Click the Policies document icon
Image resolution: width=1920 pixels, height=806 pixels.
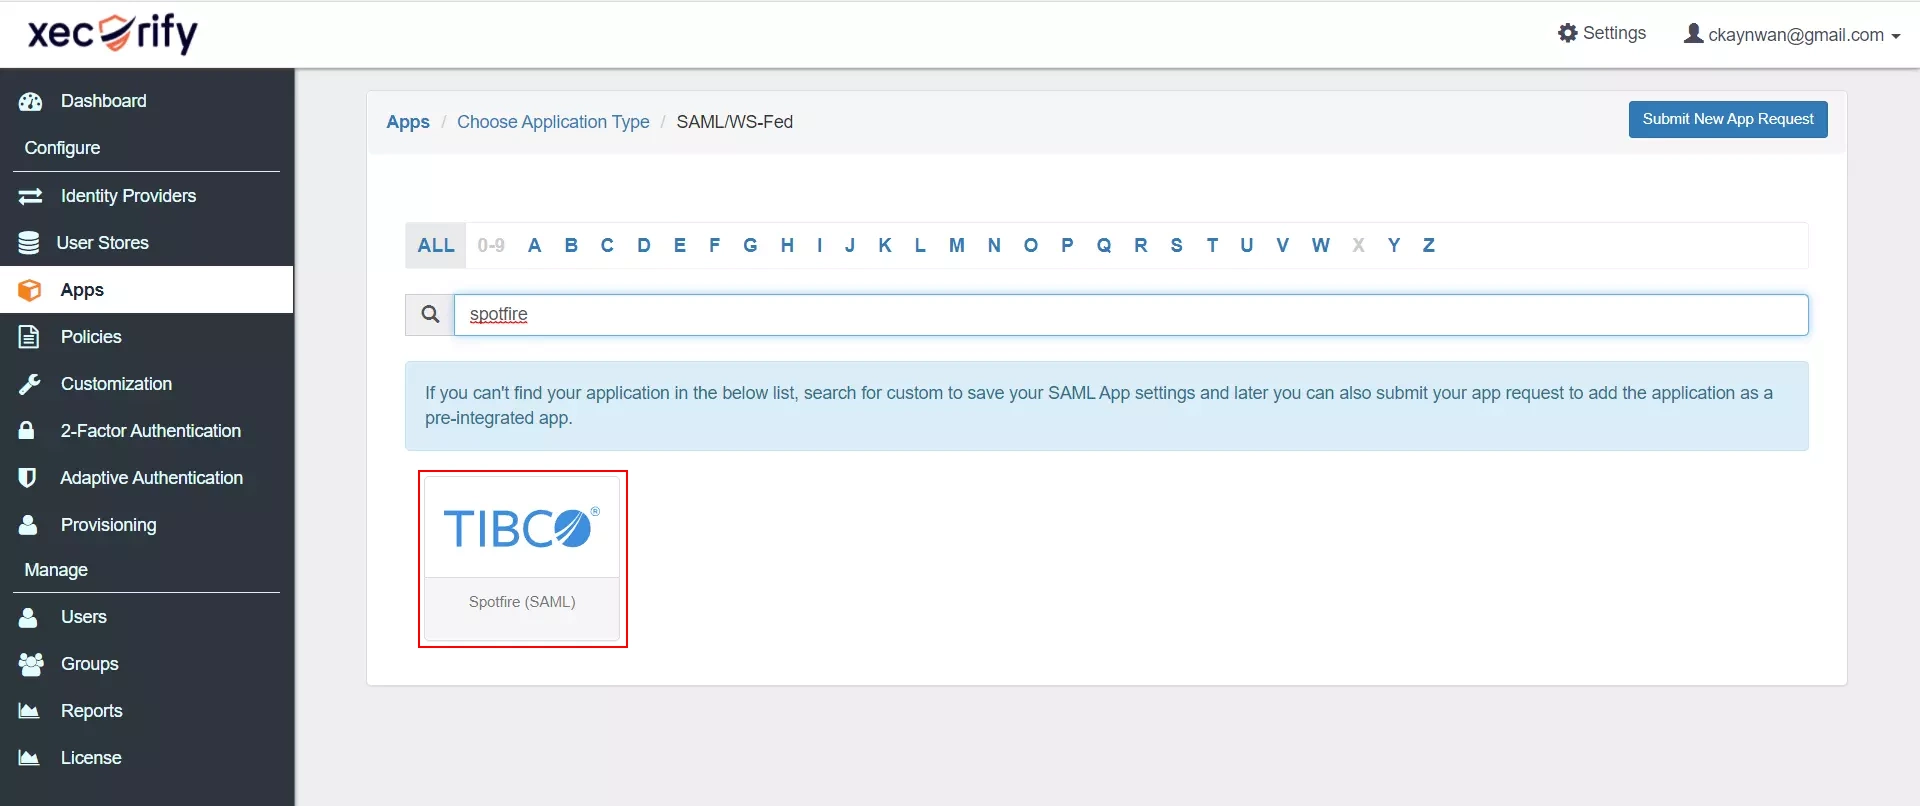[x=29, y=337]
